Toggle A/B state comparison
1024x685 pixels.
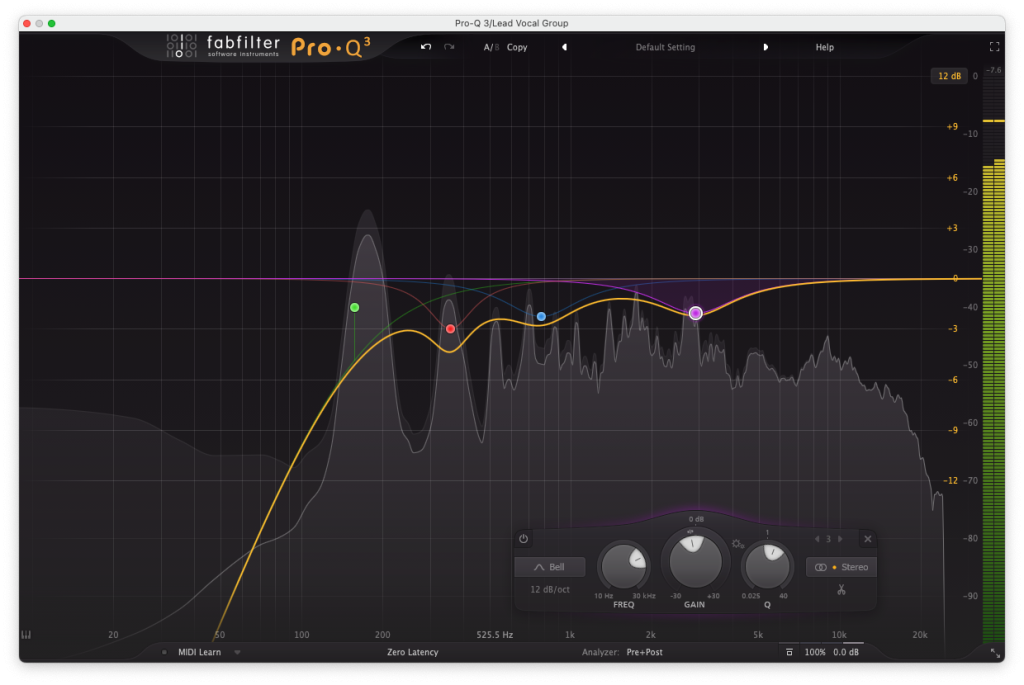click(x=491, y=47)
